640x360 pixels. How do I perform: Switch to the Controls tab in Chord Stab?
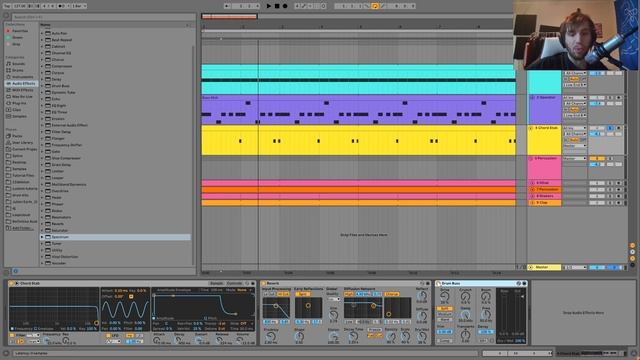coord(234,283)
